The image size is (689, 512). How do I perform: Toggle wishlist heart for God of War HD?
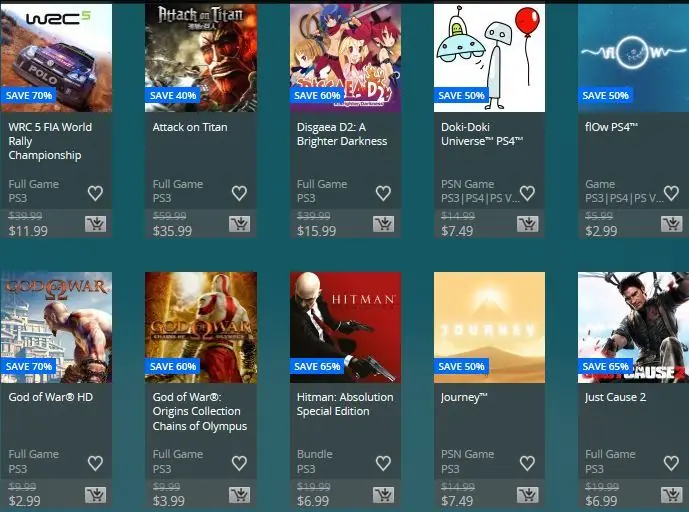95,463
